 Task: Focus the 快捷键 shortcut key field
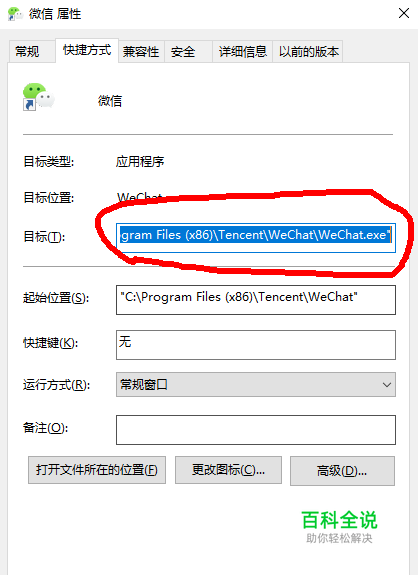coord(256,345)
